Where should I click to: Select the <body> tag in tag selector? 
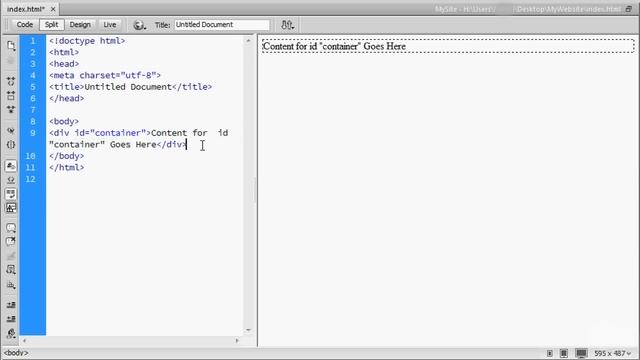(x=16, y=353)
